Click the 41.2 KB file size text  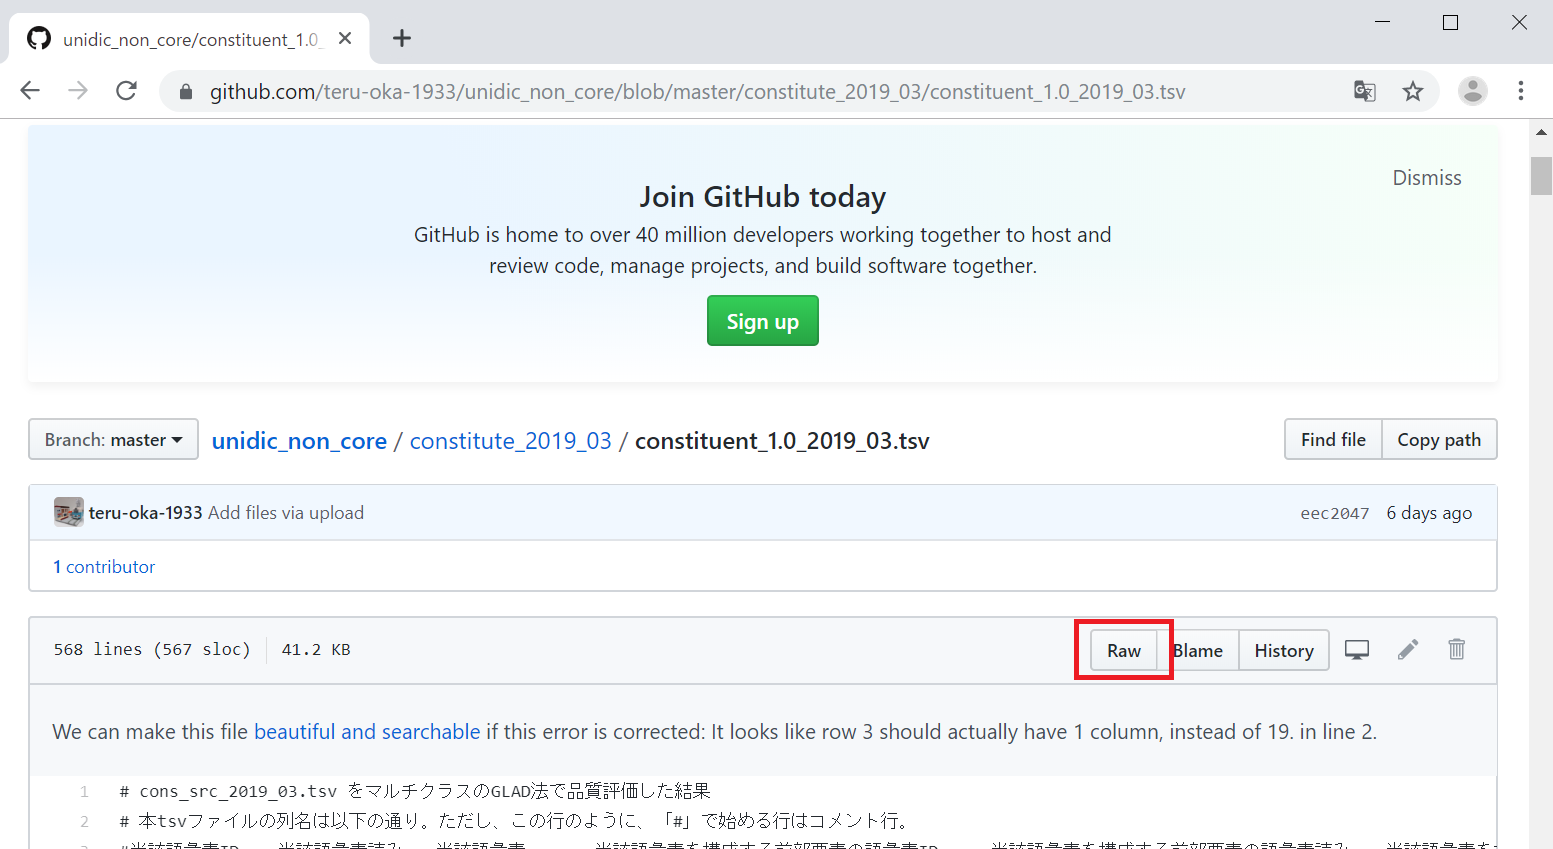pyautogui.click(x=316, y=650)
